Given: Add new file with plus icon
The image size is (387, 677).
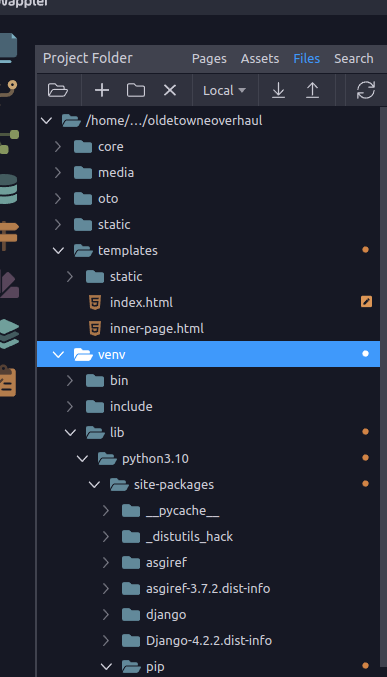Looking at the screenshot, I should click(102, 90).
